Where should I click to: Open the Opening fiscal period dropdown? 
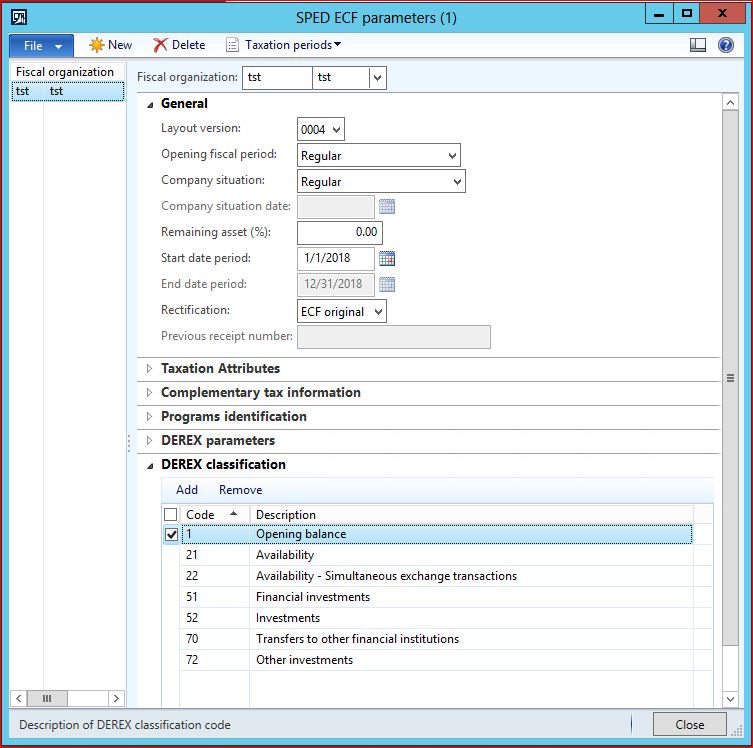(x=452, y=156)
